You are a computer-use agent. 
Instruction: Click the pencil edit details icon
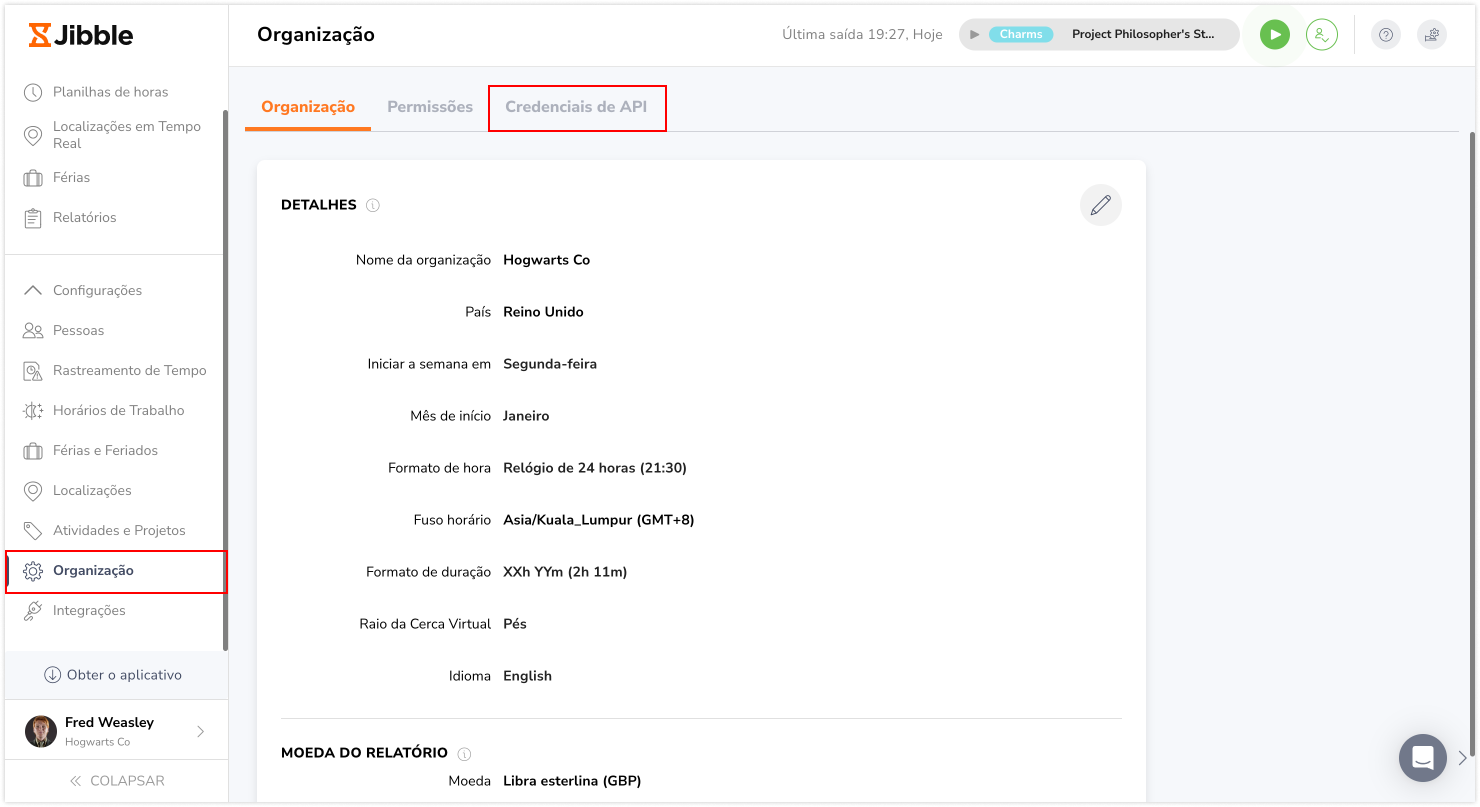pos(1101,205)
